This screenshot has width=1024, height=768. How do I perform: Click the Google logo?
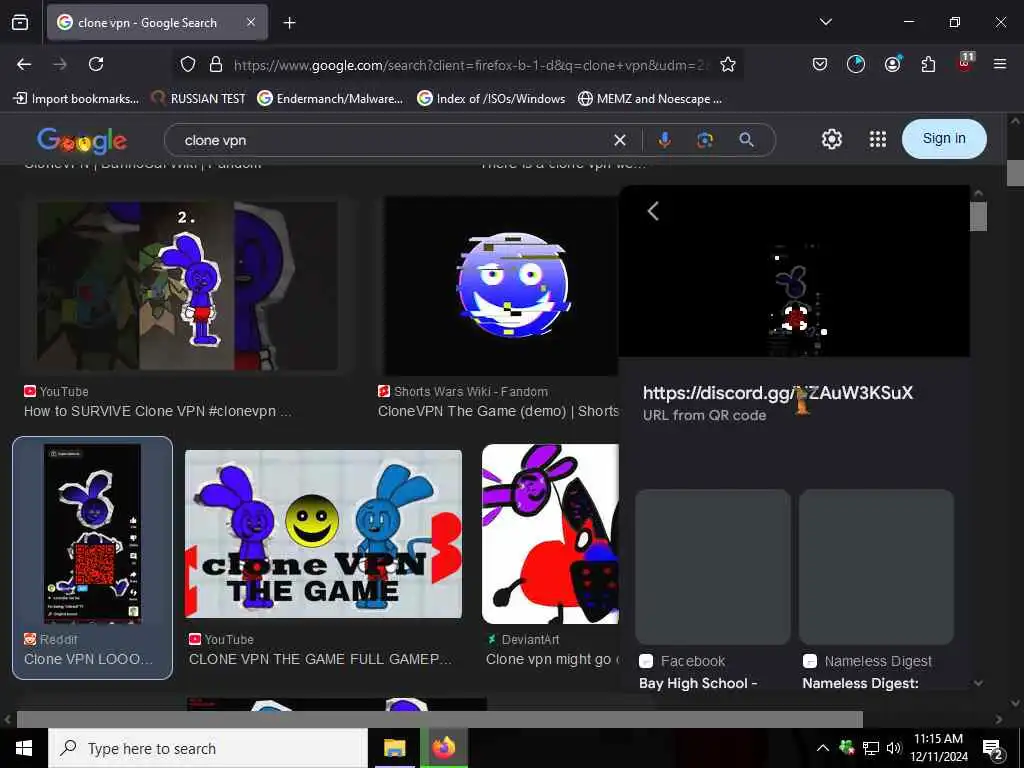point(82,140)
